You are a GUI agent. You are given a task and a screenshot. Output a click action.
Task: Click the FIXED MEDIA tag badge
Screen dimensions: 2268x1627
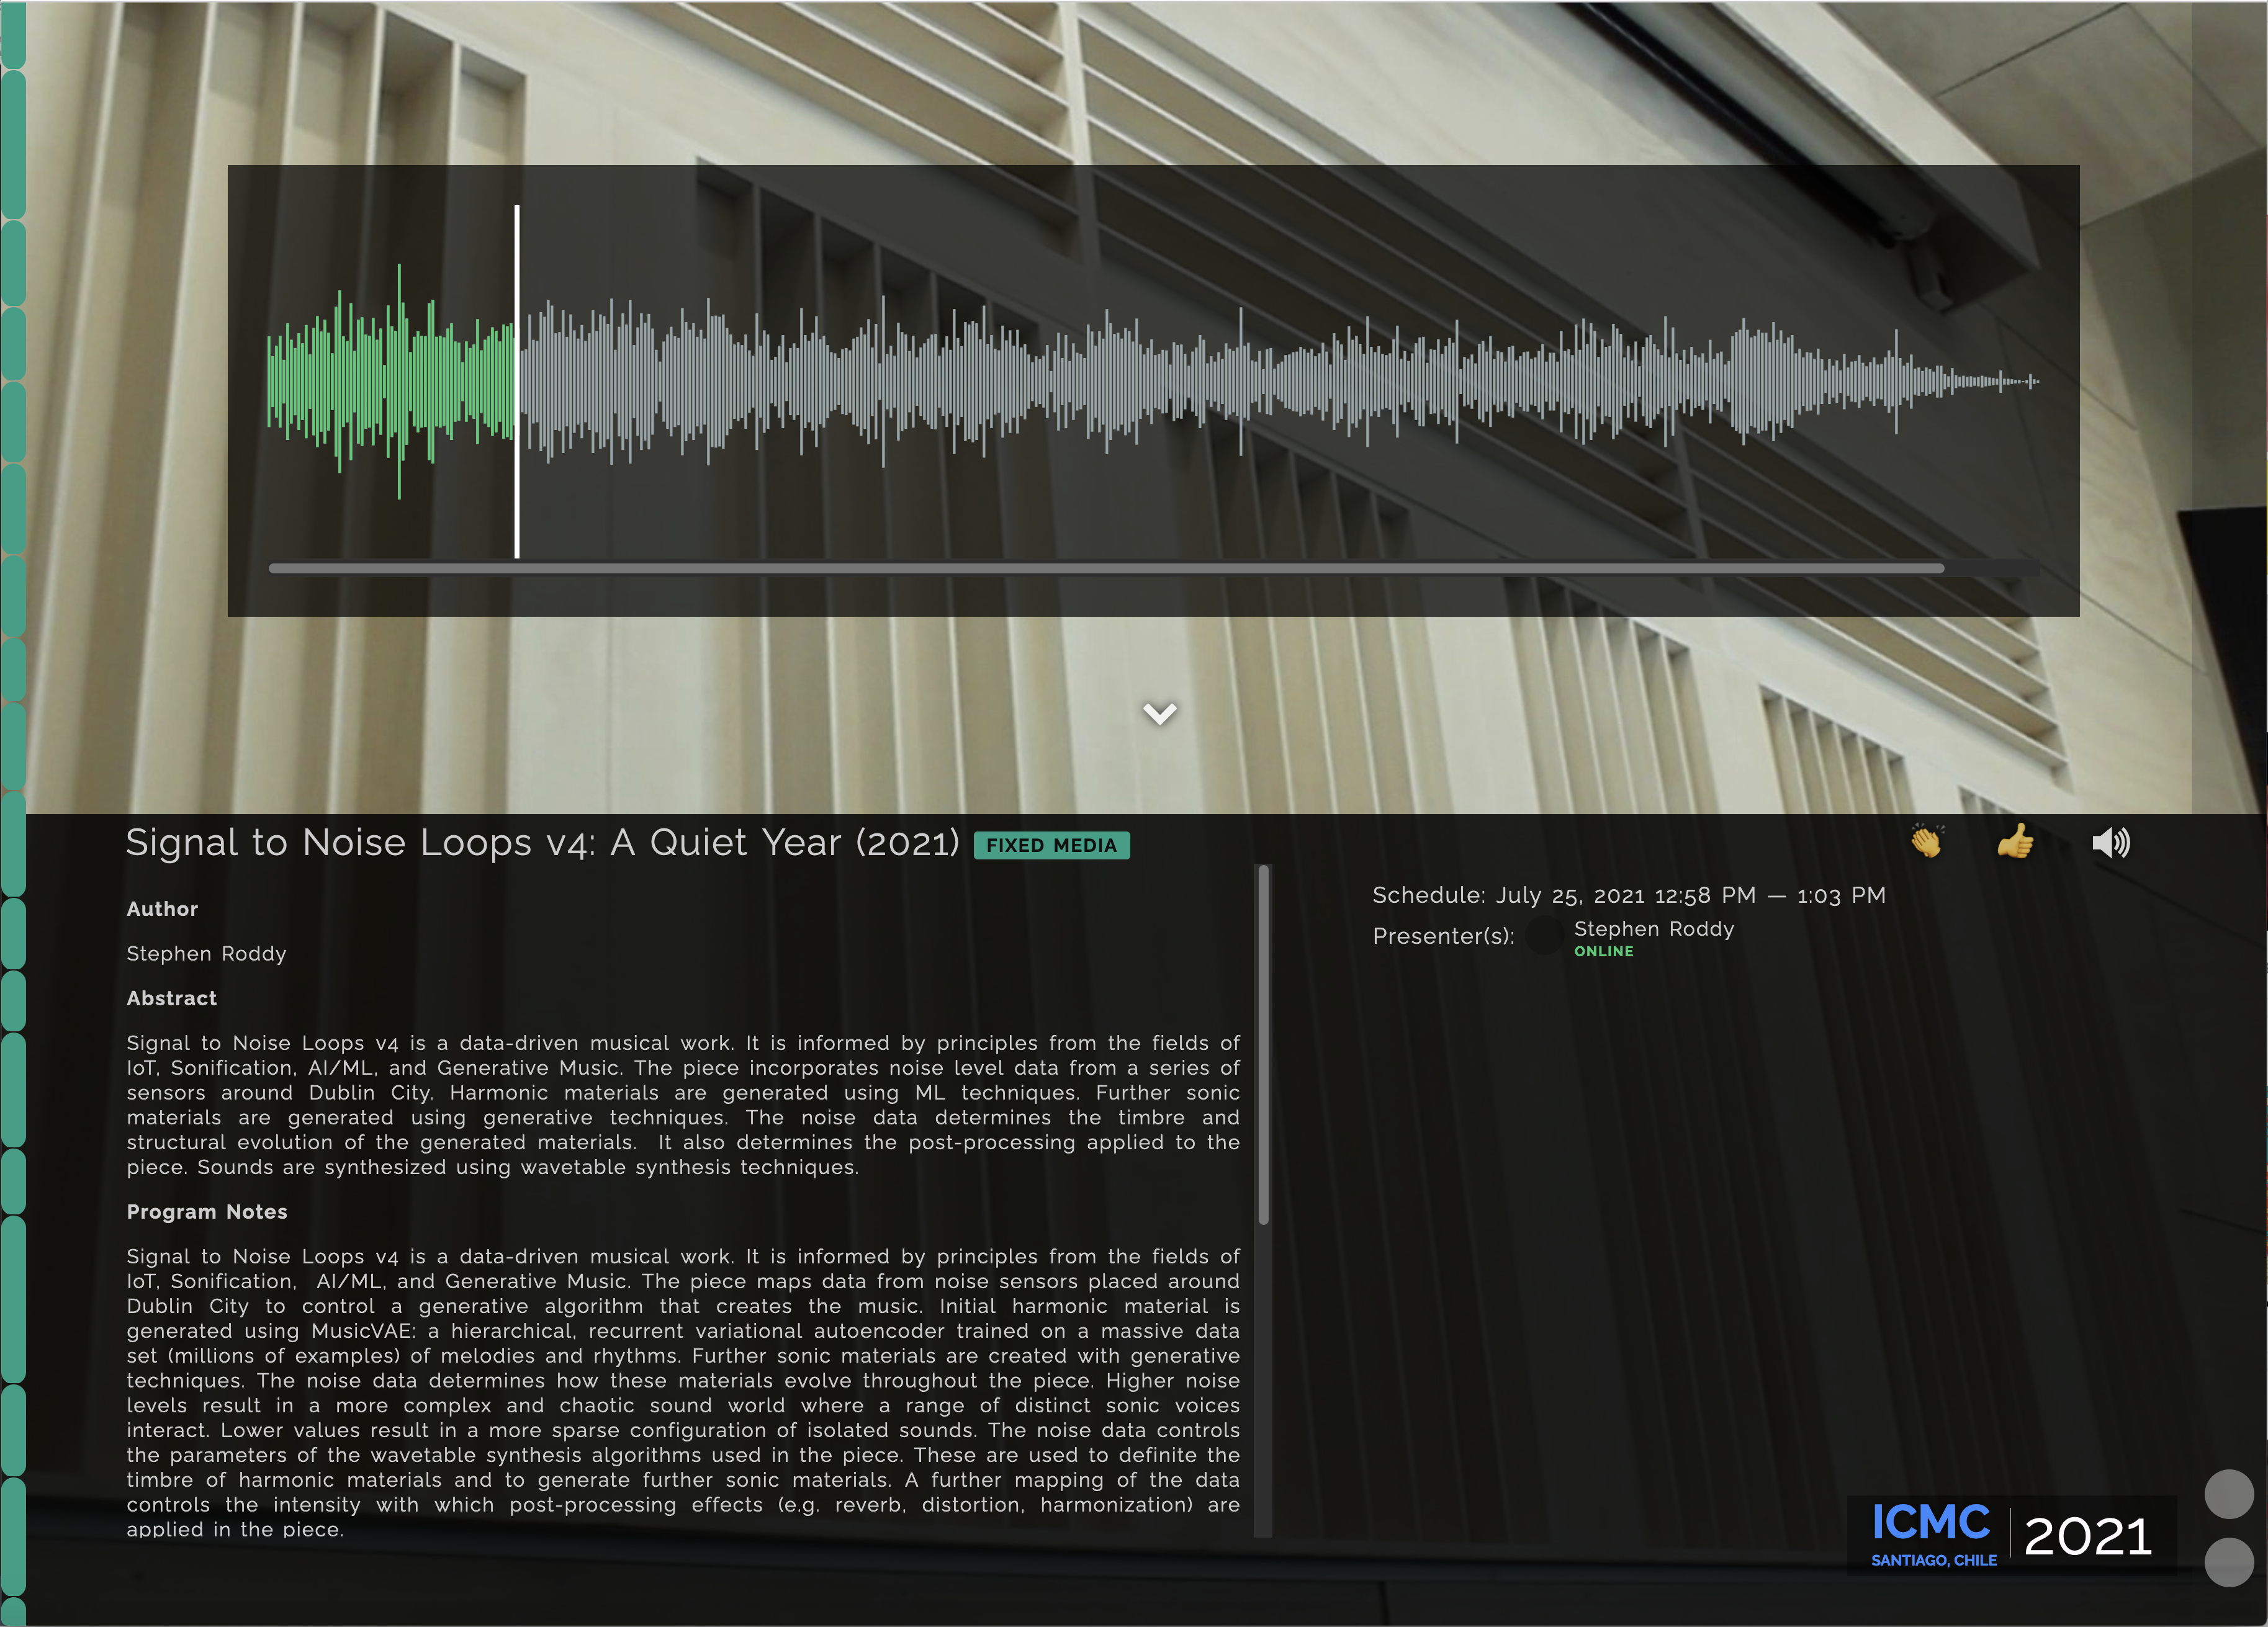point(1051,846)
